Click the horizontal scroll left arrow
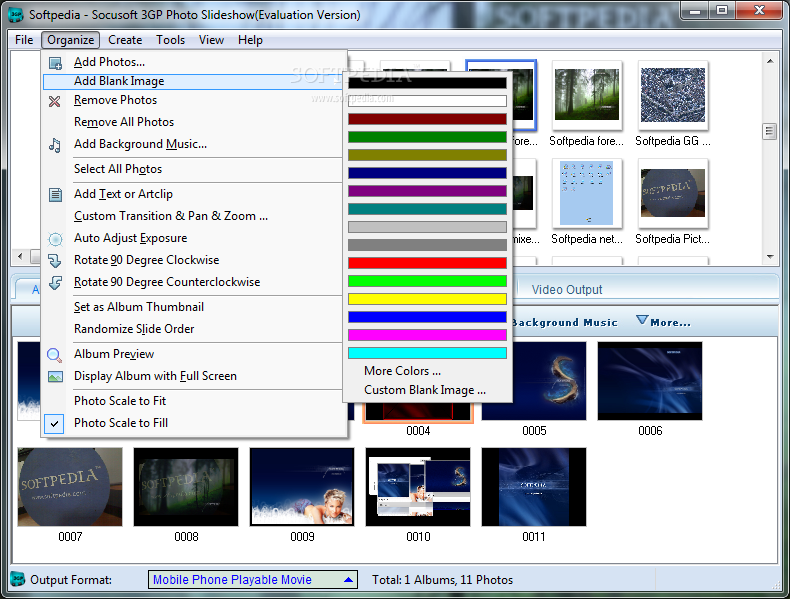Viewport: 790px width, 599px height. [x=20, y=257]
